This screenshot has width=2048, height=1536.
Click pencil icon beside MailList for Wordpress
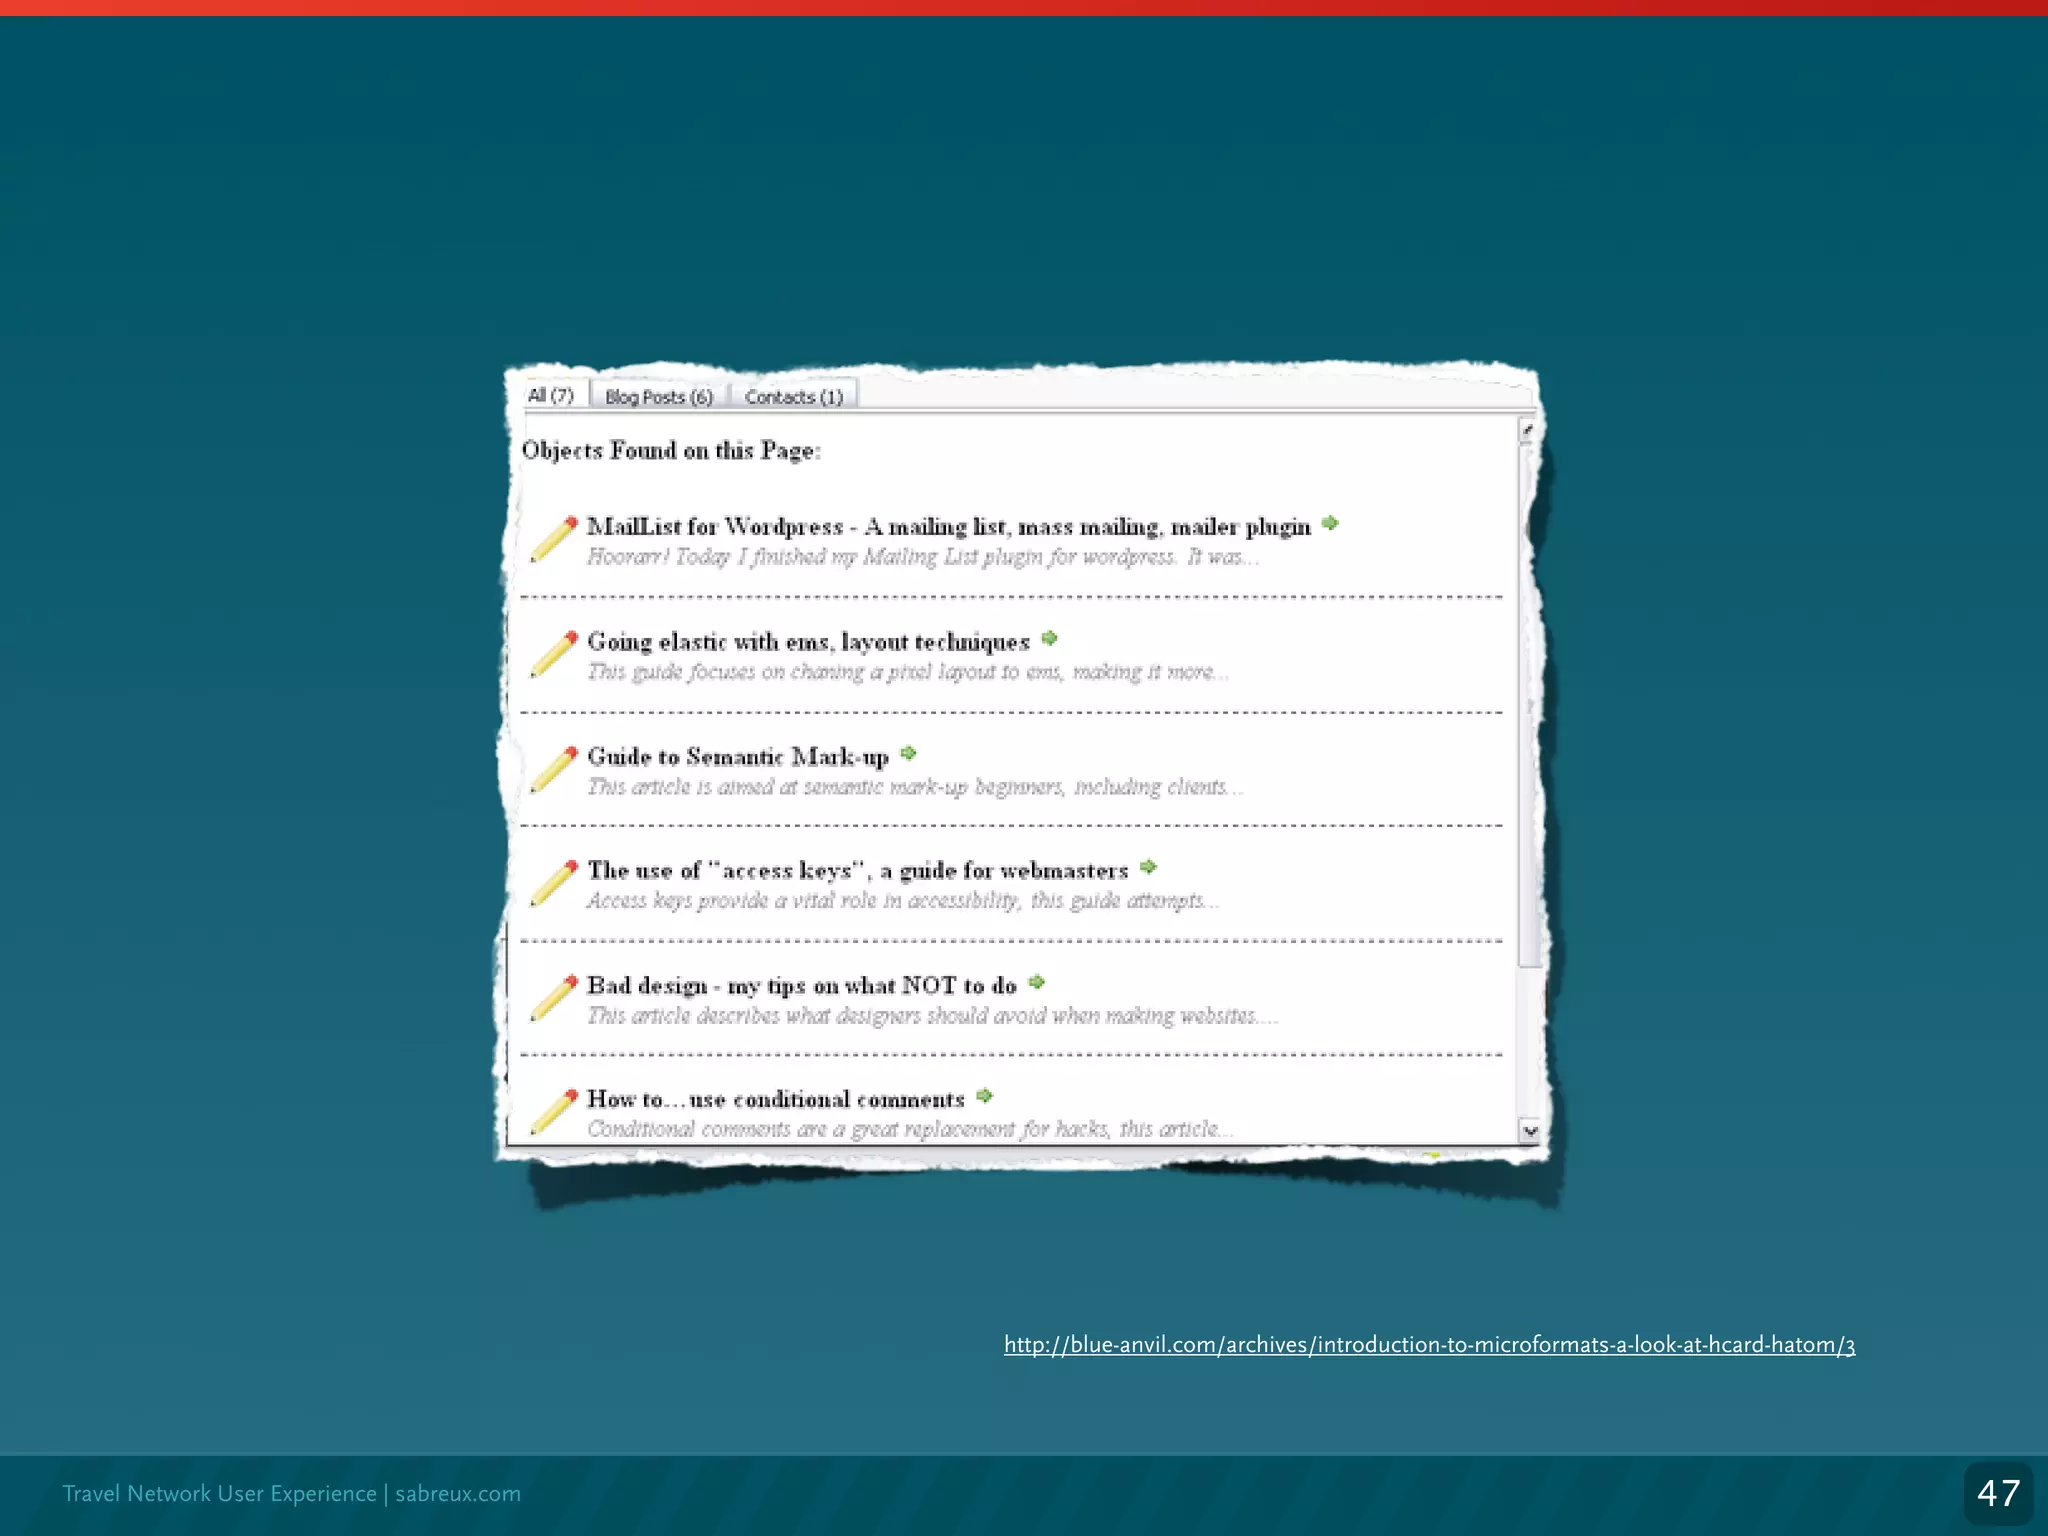(x=554, y=539)
